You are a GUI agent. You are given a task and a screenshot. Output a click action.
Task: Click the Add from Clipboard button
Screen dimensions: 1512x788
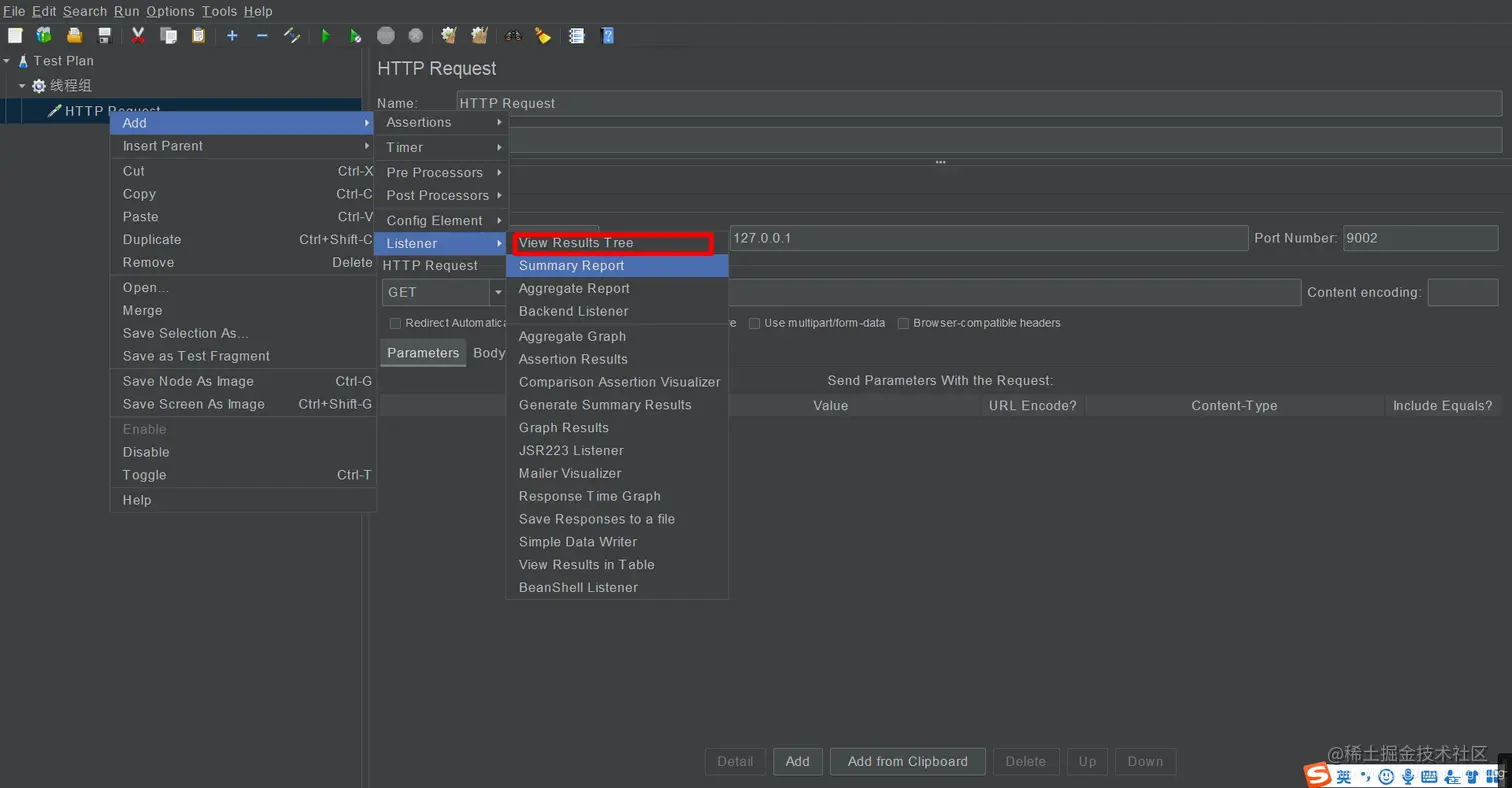tap(908, 761)
